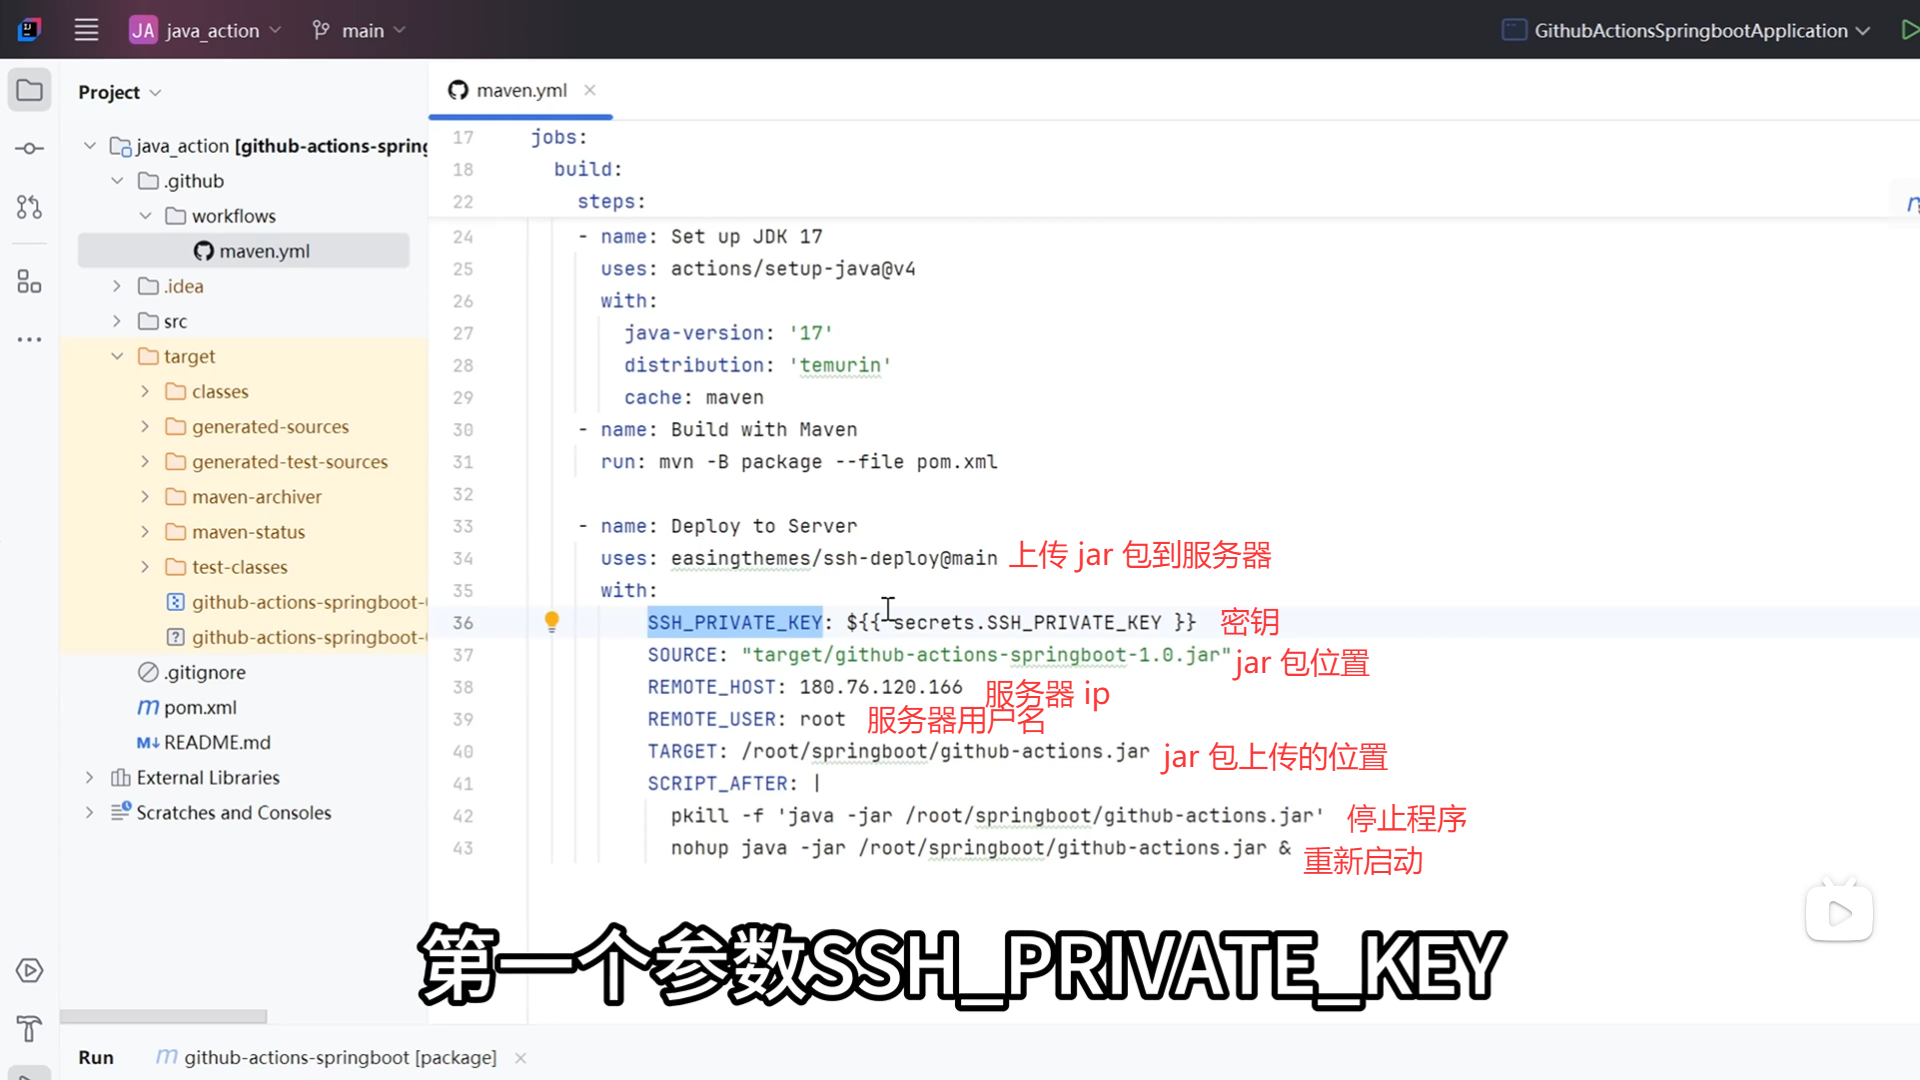Click the video overlay play button
Image resolution: width=1920 pixels, height=1080 pixels.
pyautogui.click(x=1838, y=913)
